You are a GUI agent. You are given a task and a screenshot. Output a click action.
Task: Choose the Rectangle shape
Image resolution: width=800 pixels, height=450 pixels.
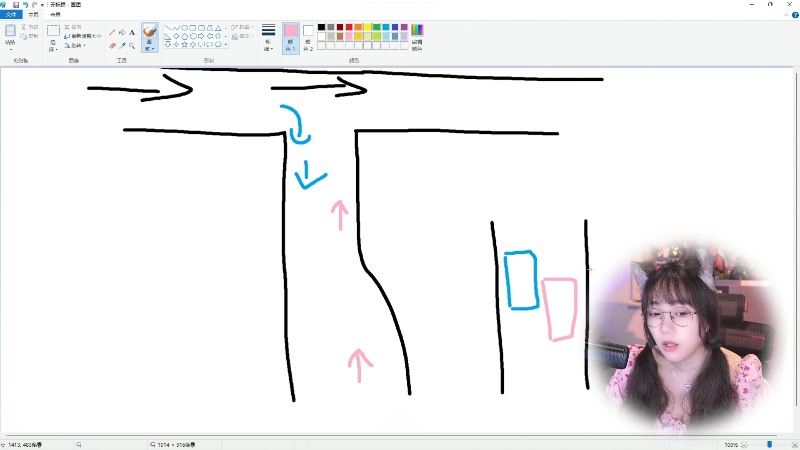(192, 28)
